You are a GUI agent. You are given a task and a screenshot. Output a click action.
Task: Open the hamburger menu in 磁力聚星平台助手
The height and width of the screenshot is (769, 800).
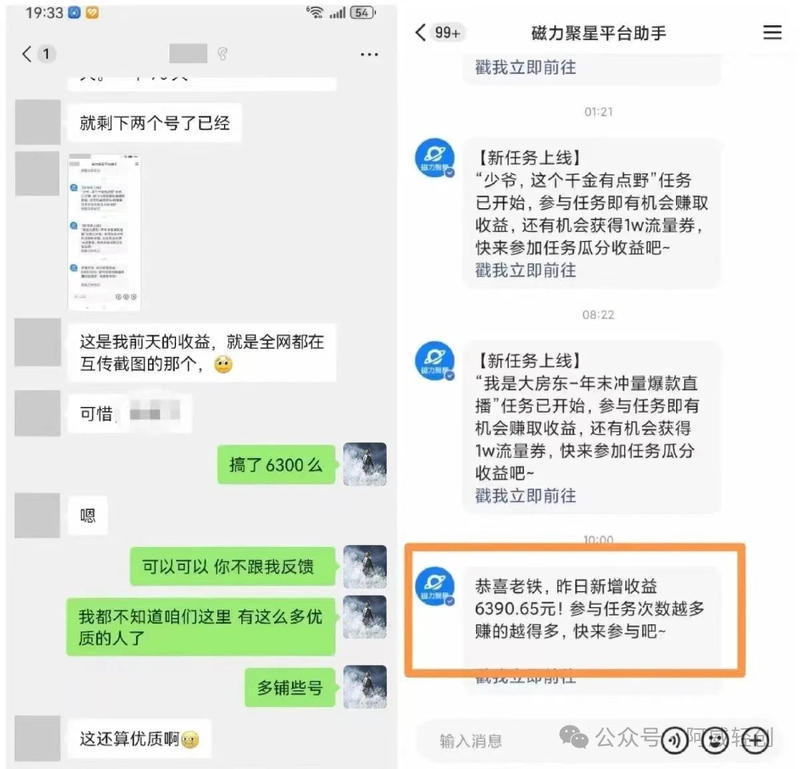[x=772, y=33]
